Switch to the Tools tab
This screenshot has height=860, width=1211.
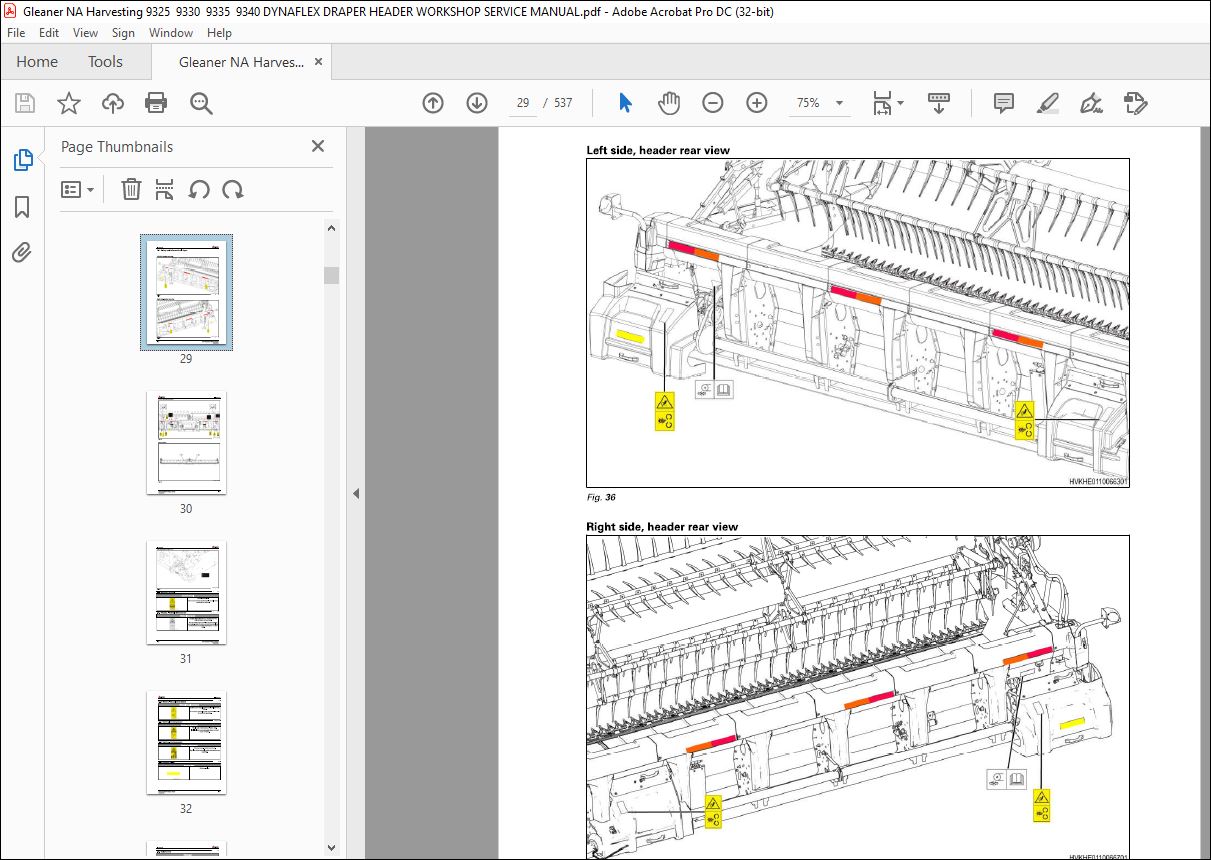(105, 62)
